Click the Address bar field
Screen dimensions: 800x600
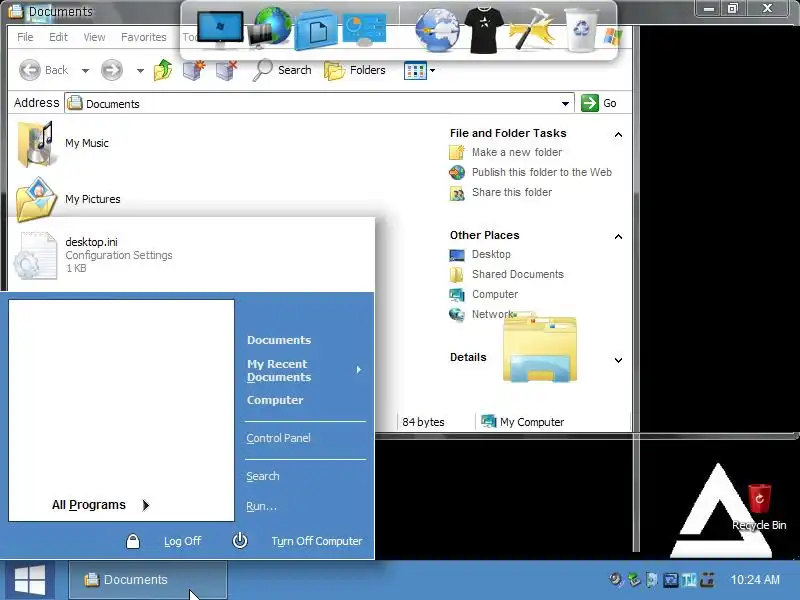pos(318,103)
